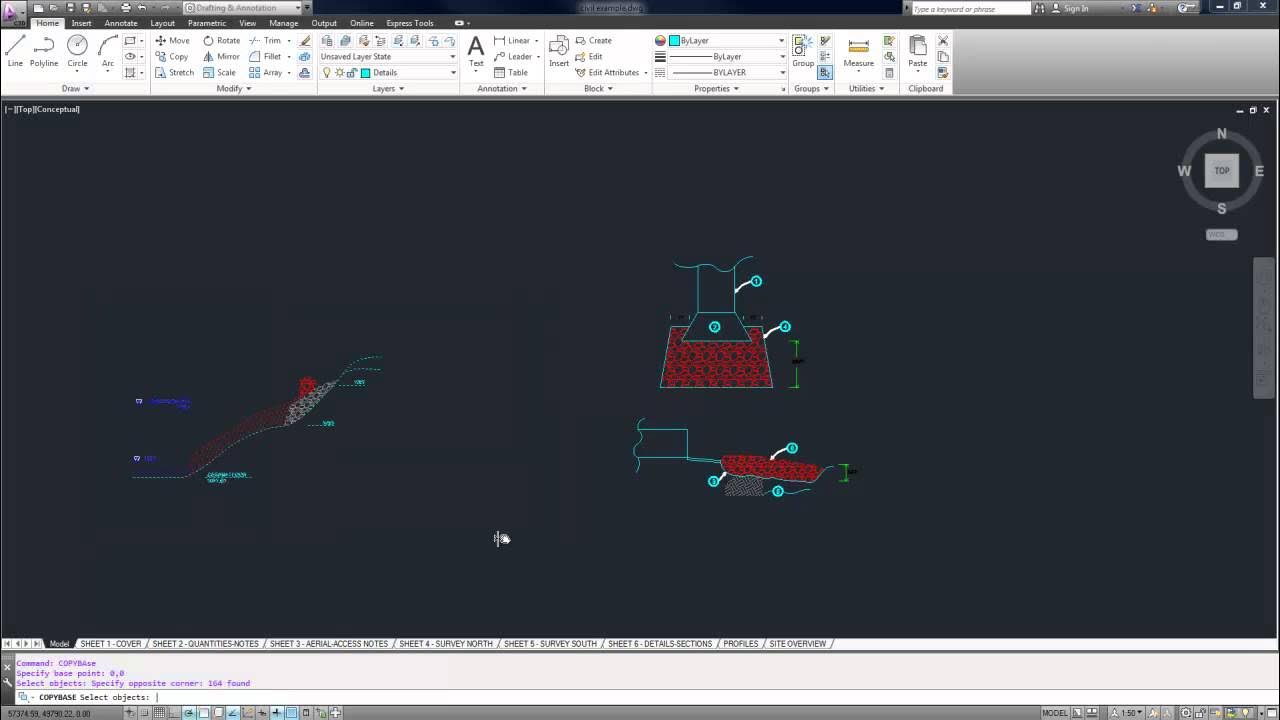Toggle Details layer freeze sun icon
The image size is (1280, 720).
(x=340, y=73)
